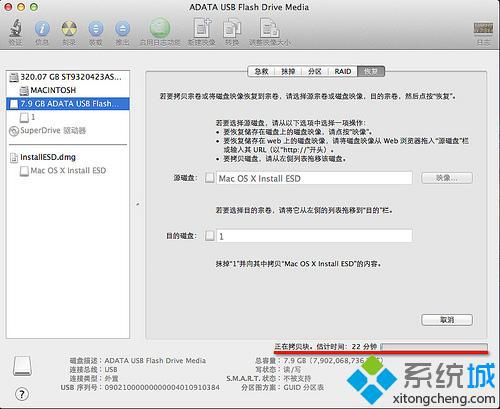This screenshot has width=500, height=409.
Task: Click the Verify microscope toolbar icon
Action: (x=15, y=28)
